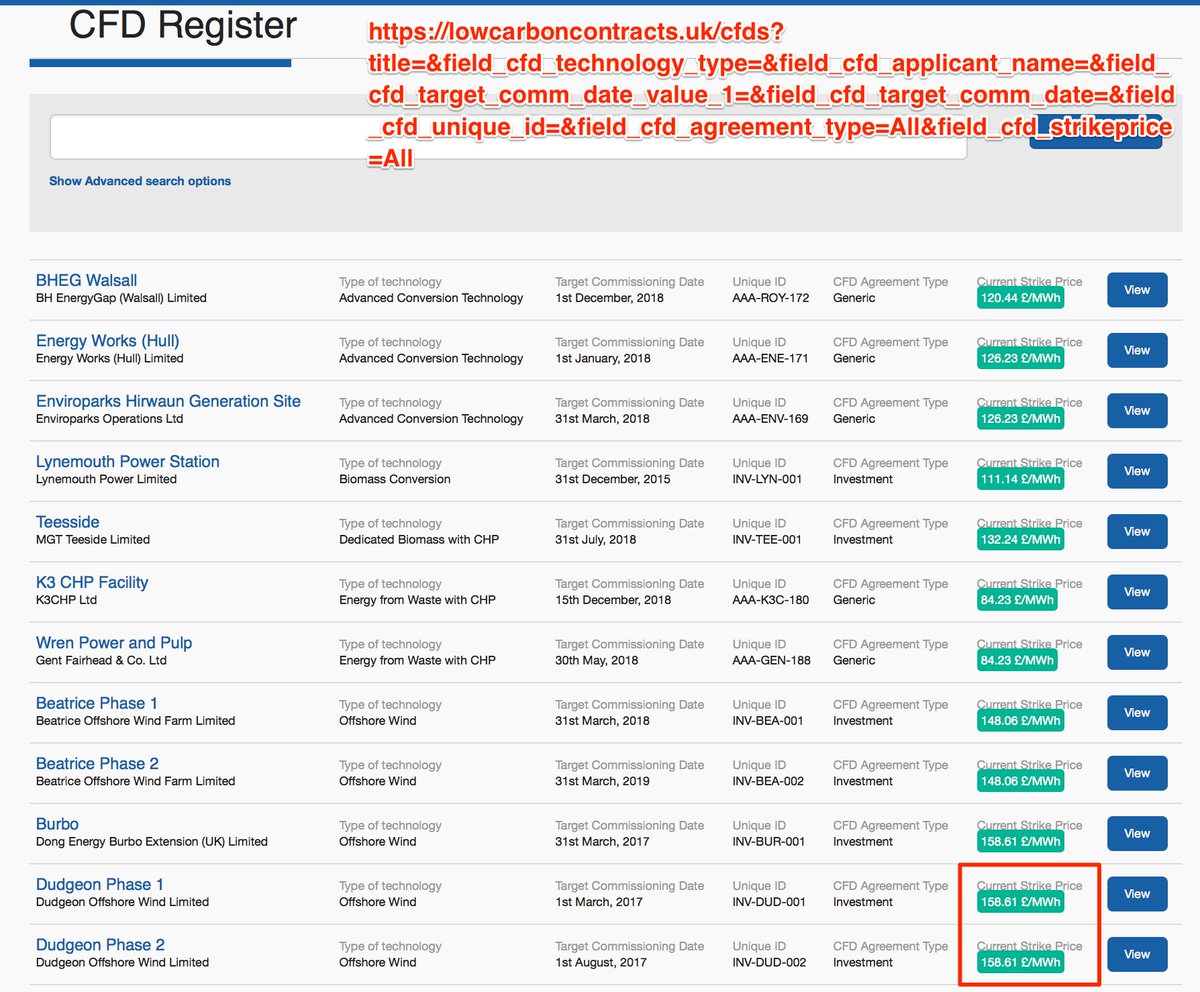Image resolution: width=1200 pixels, height=992 pixels.
Task: Show Advanced search options
Action: click(x=140, y=181)
